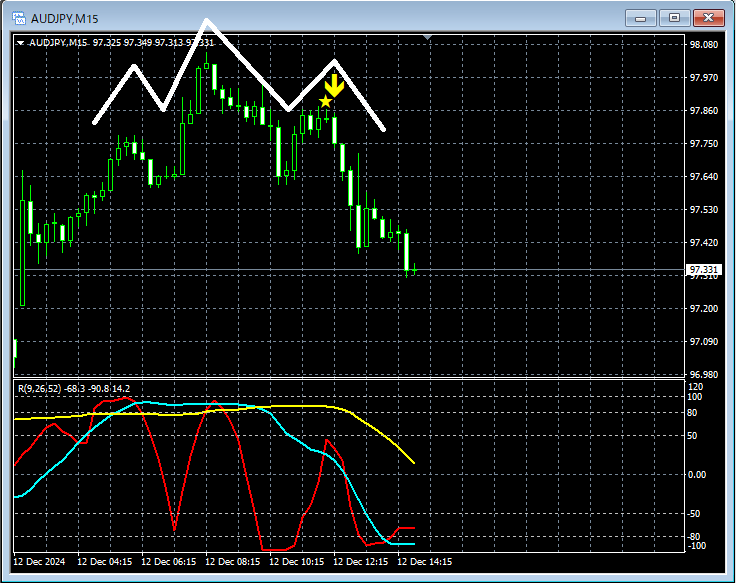Click the time axis label 12 Dec 14:15
Viewport: 737px width, 583px height.
425,561
